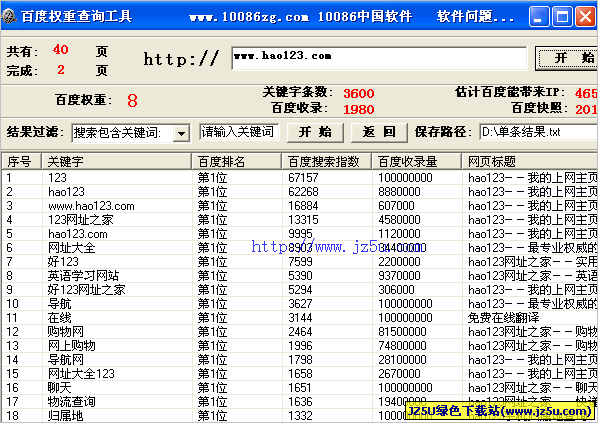
Task: Click the indexed count 81500000
Action: [x=402, y=332]
